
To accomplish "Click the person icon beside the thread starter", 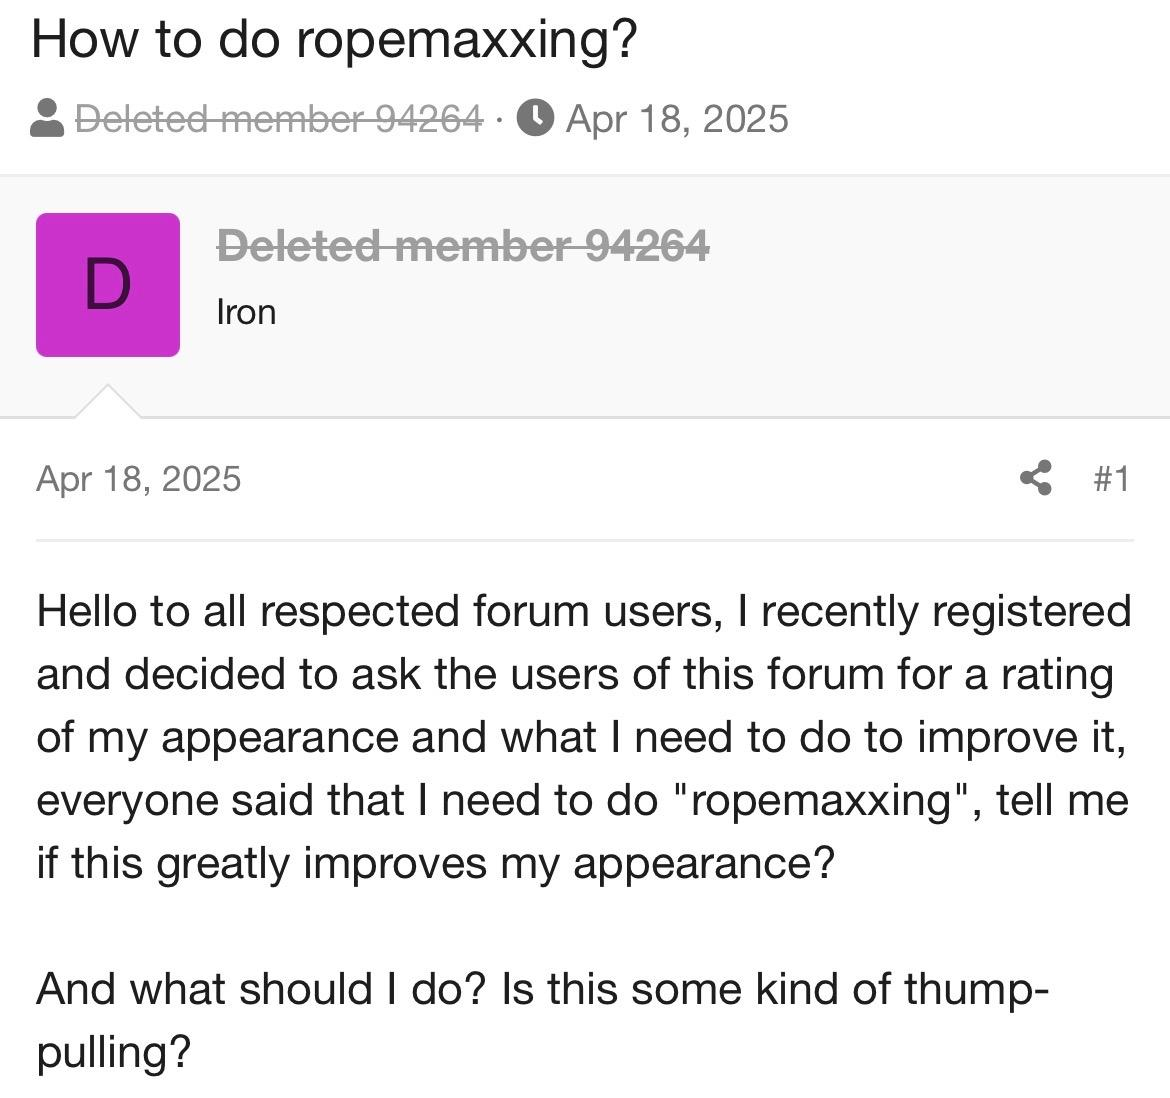I will coord(48,118).
